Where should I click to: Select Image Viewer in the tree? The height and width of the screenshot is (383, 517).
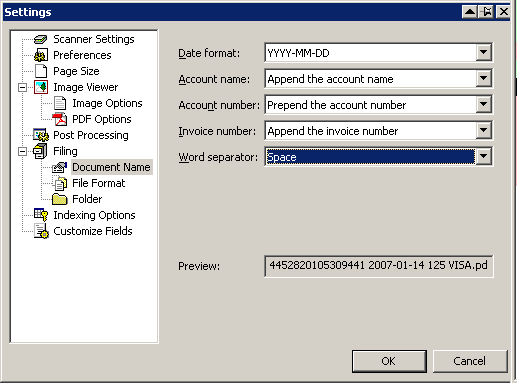click(86, 87)
